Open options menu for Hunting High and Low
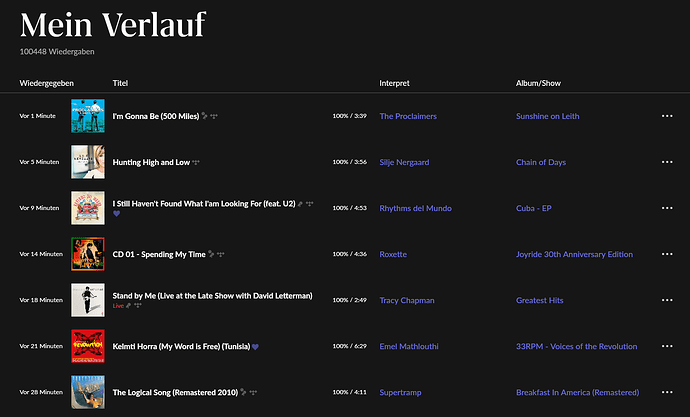 tap(667, 162)
